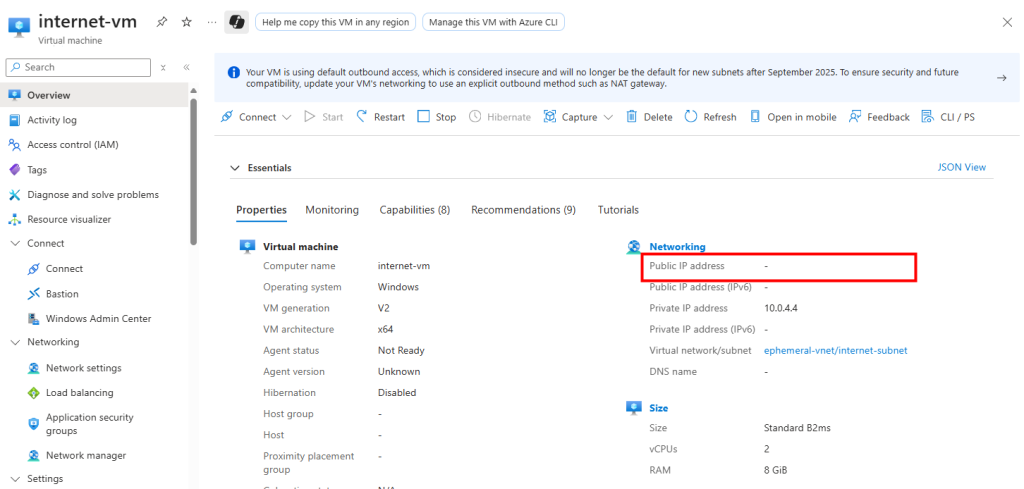Collapse the Connect section

pos(16,244)
